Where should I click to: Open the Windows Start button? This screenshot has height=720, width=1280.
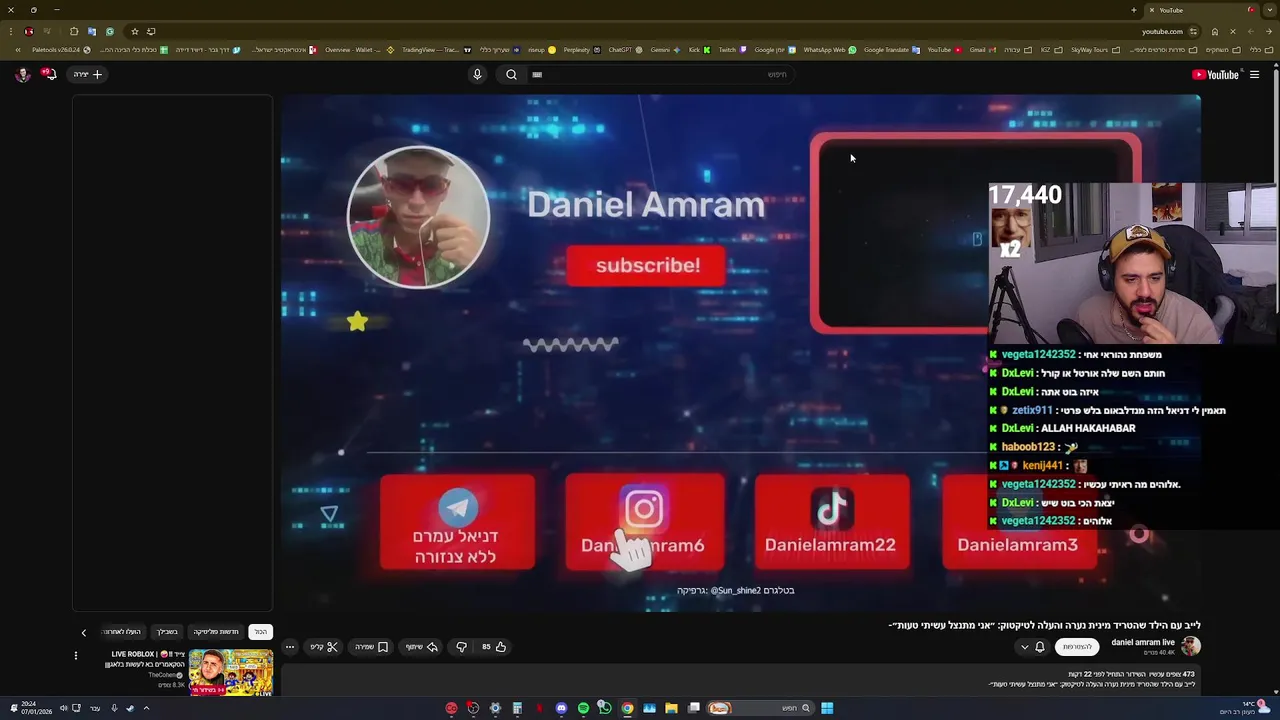point(827,708)
